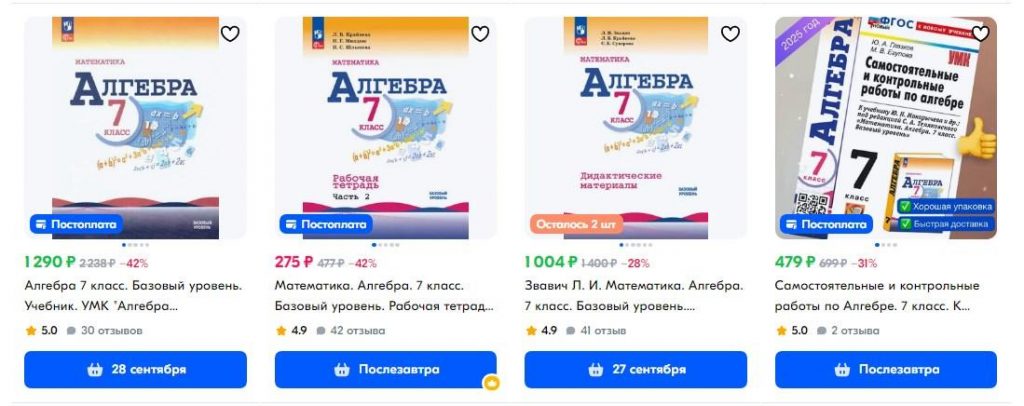
Task: Add to cart with 28 сентября delivery
Action: click(136, 369)
